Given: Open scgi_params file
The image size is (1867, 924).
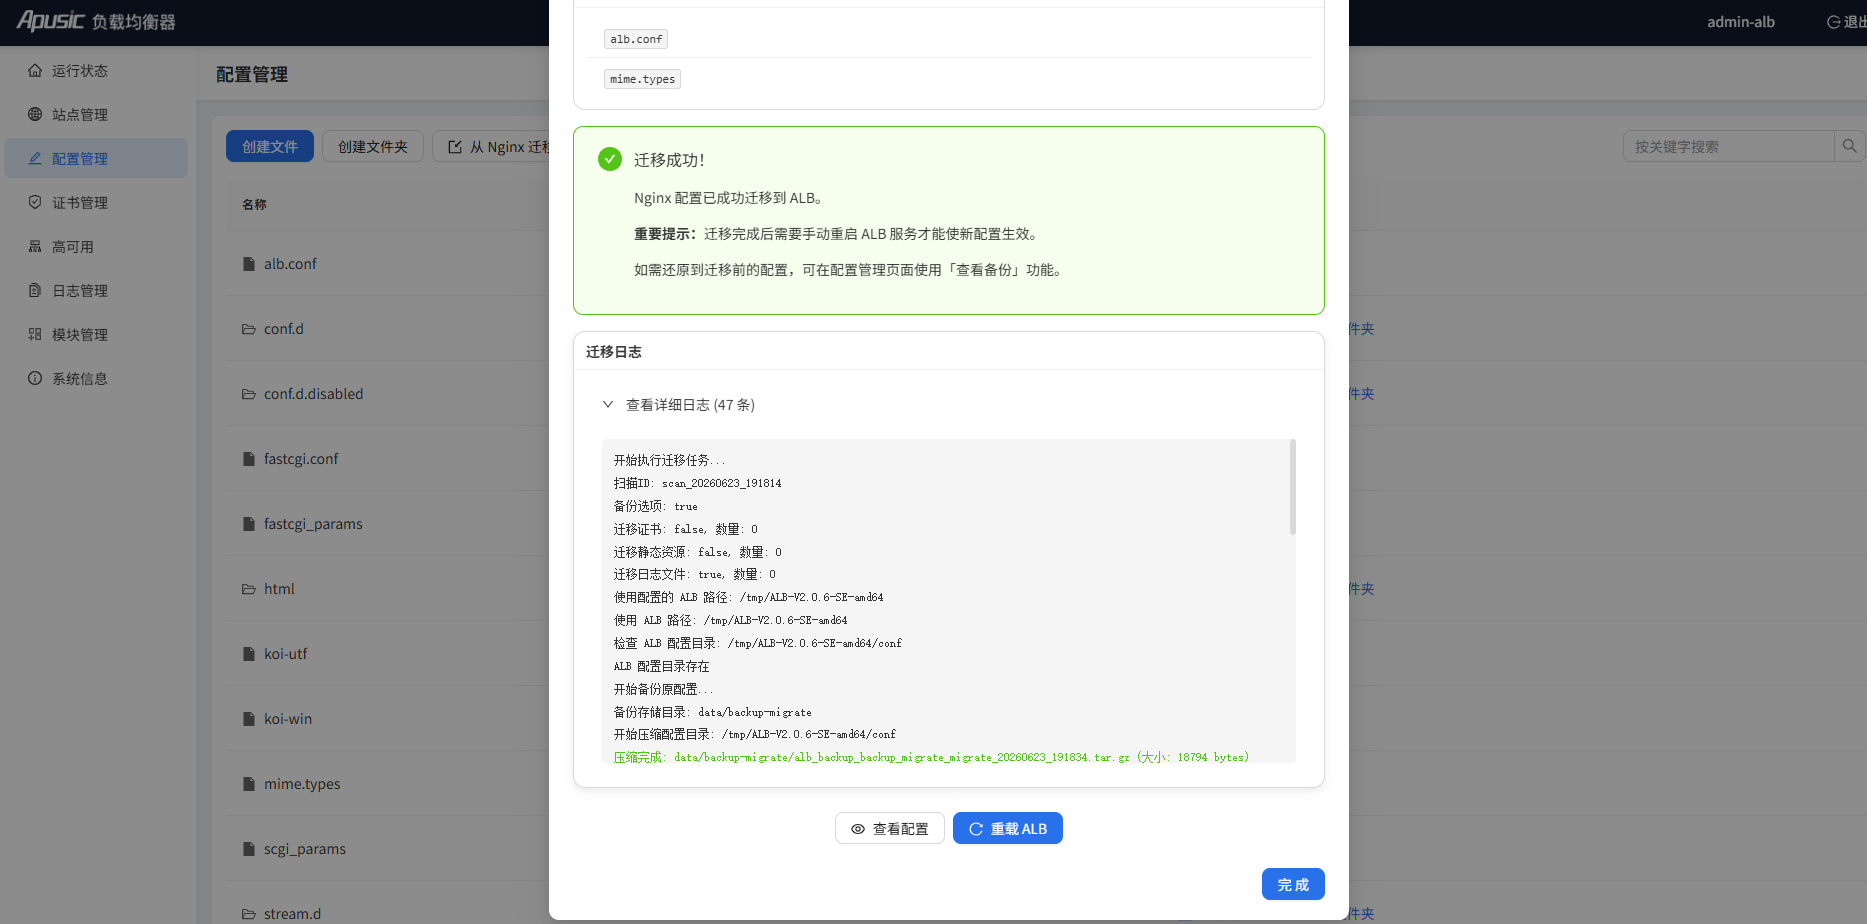Looking at the screenshot, I should 305,849.
